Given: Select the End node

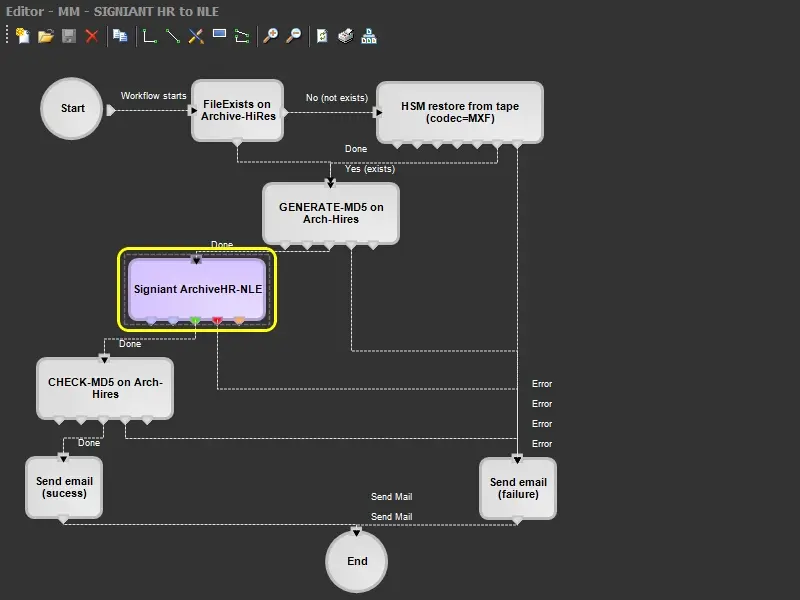Looking at the screenshot, I should (357, 561).
